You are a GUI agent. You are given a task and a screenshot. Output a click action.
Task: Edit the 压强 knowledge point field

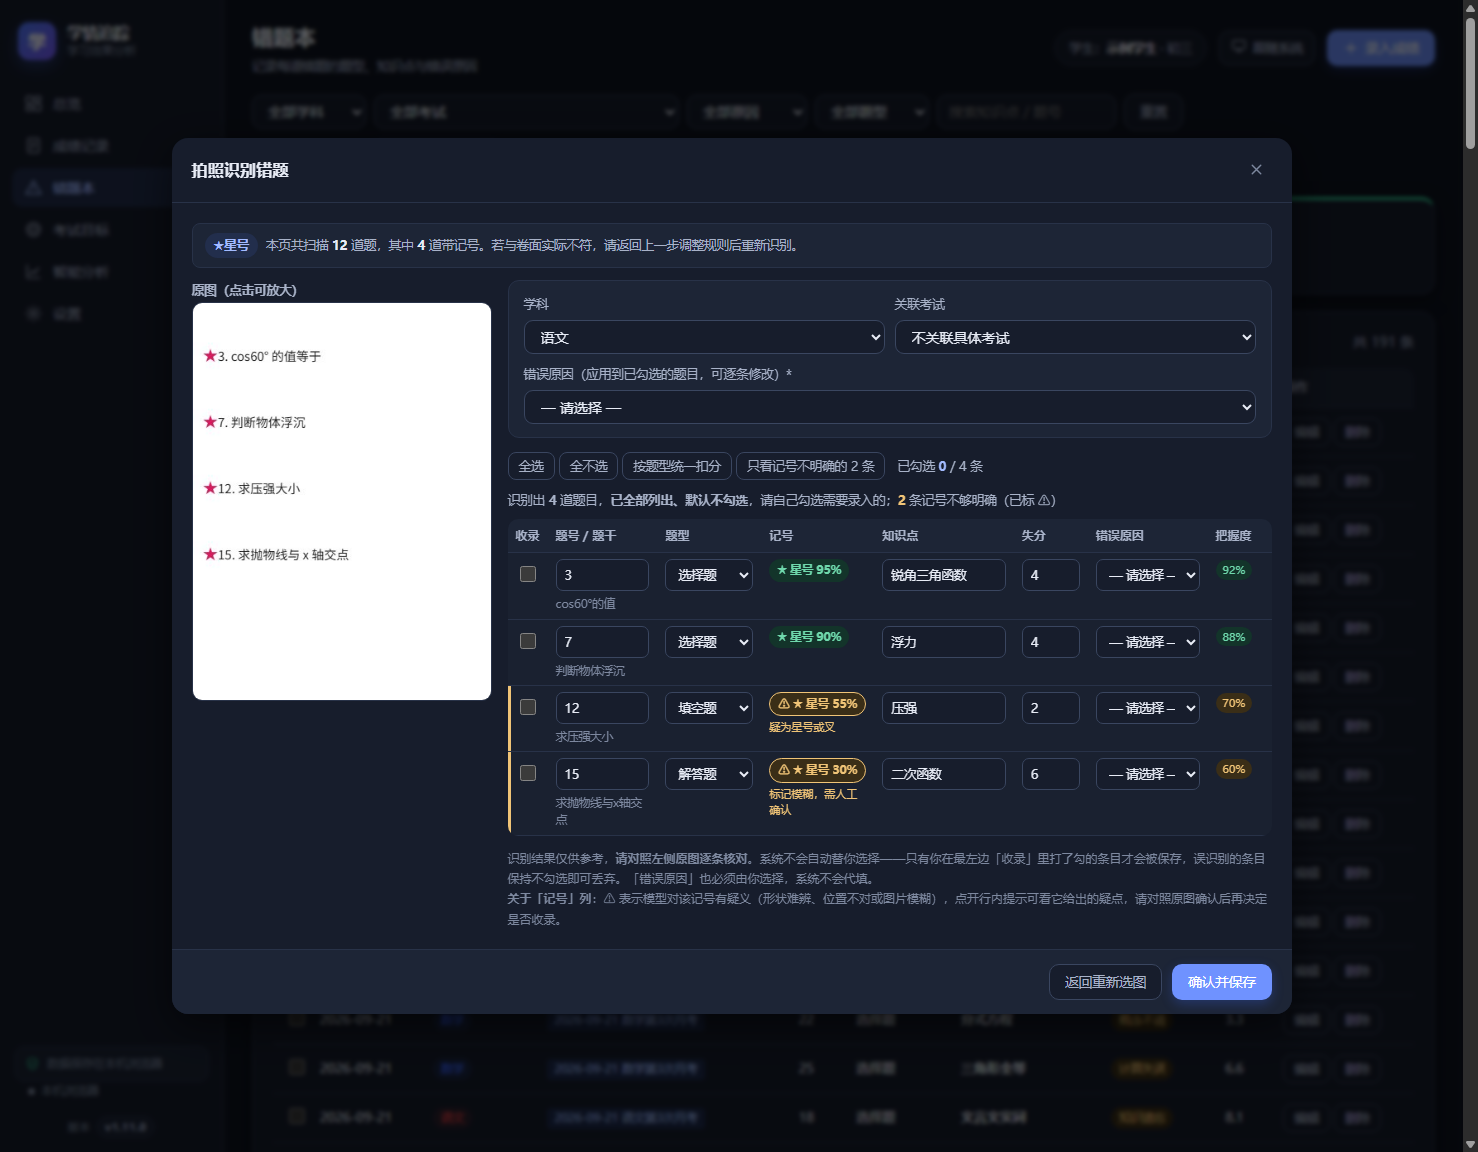point(944,708)
